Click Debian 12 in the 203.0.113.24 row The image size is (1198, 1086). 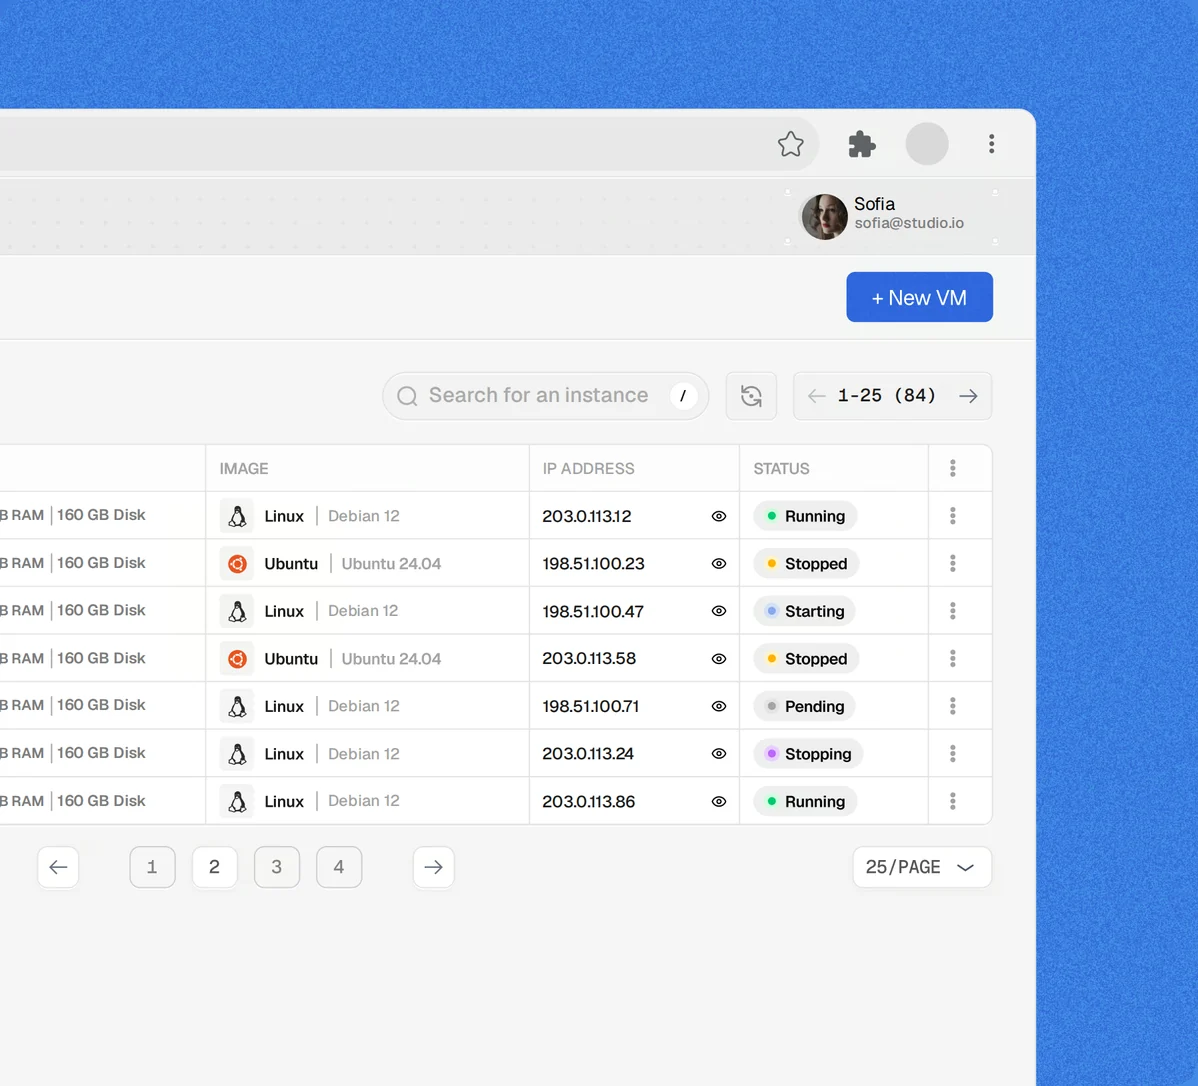coord(364,754)
